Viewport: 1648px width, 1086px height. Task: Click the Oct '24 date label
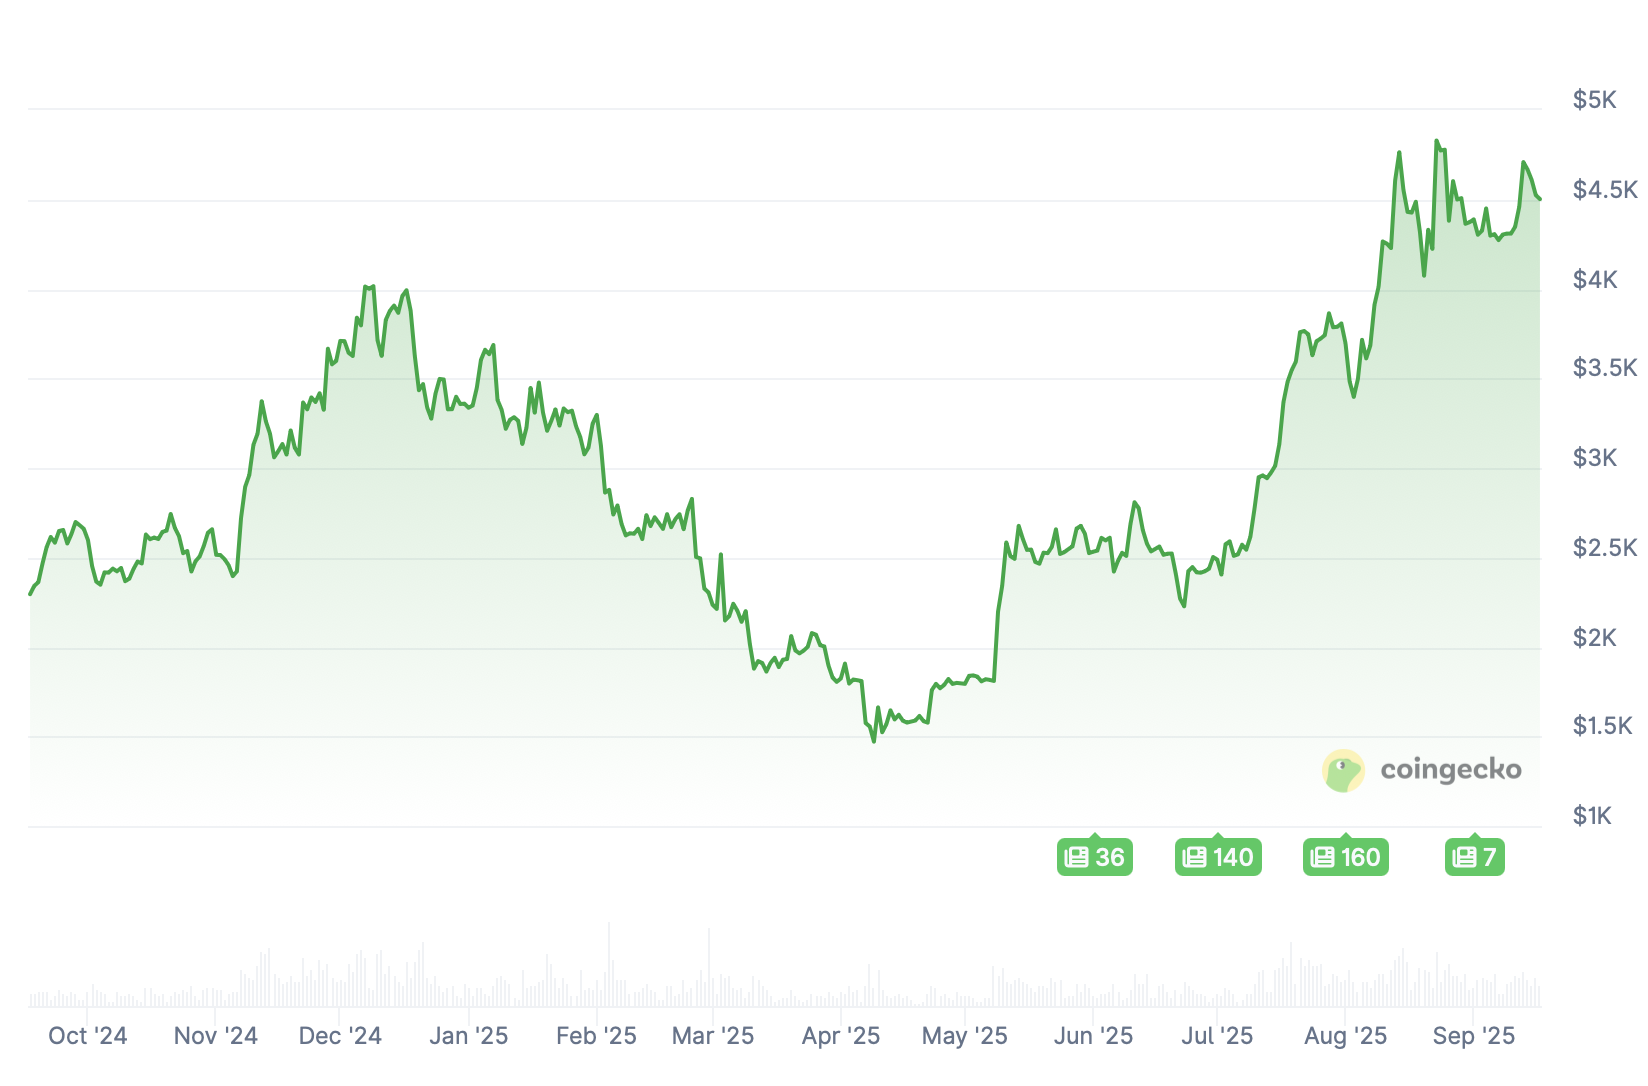coord(88,1036)
